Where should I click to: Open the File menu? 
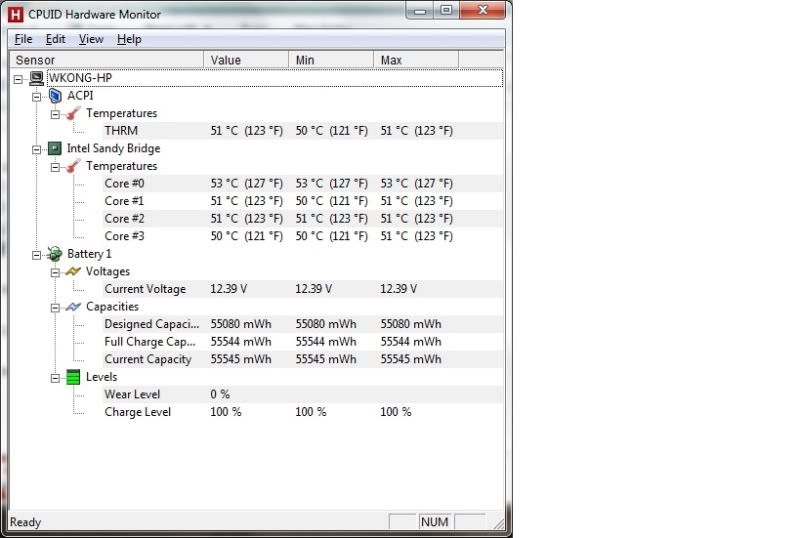[x=24, y=39]
